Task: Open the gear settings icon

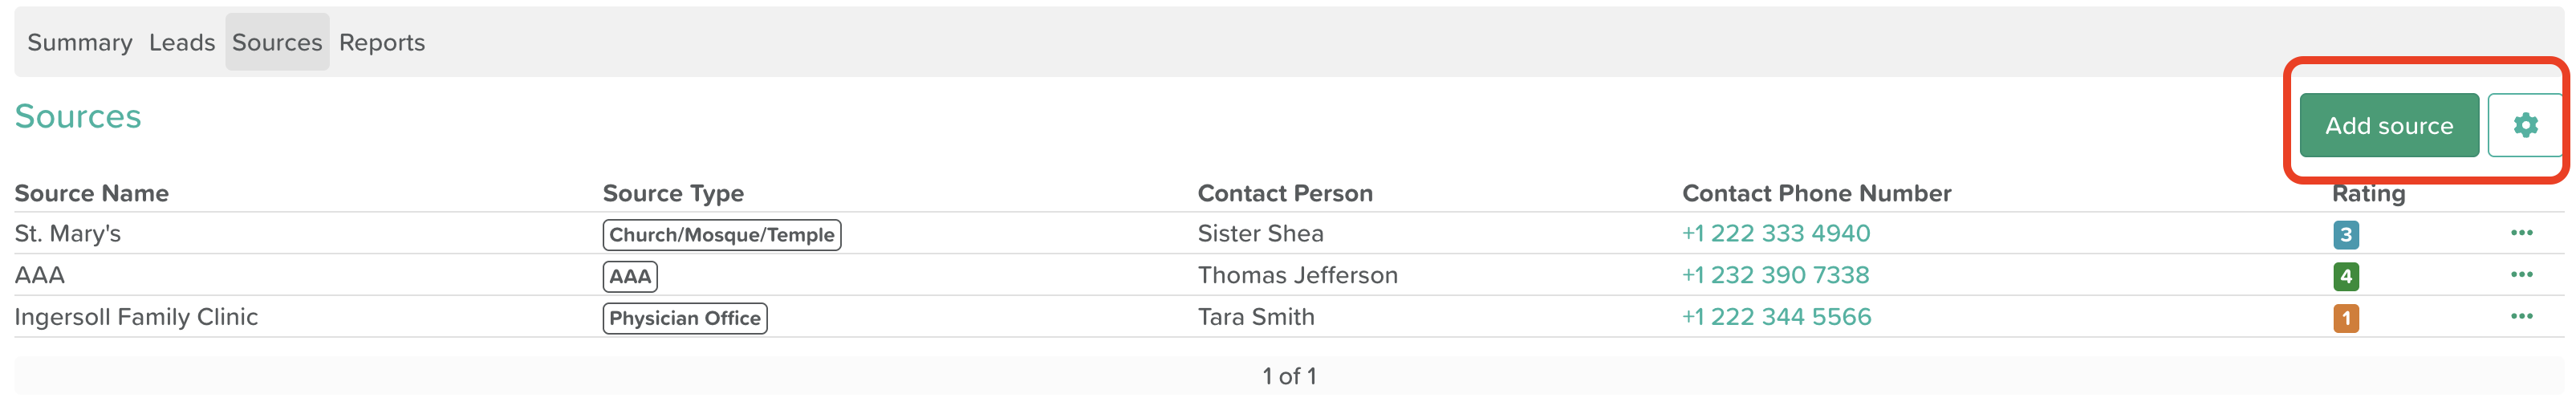Action: [x=2525, y=125]
